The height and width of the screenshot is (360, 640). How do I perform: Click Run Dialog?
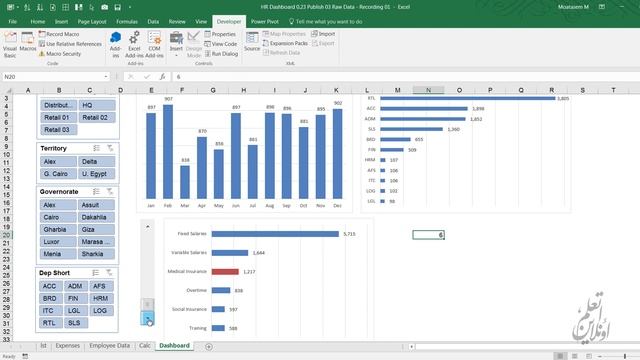[x=221, y=53]
